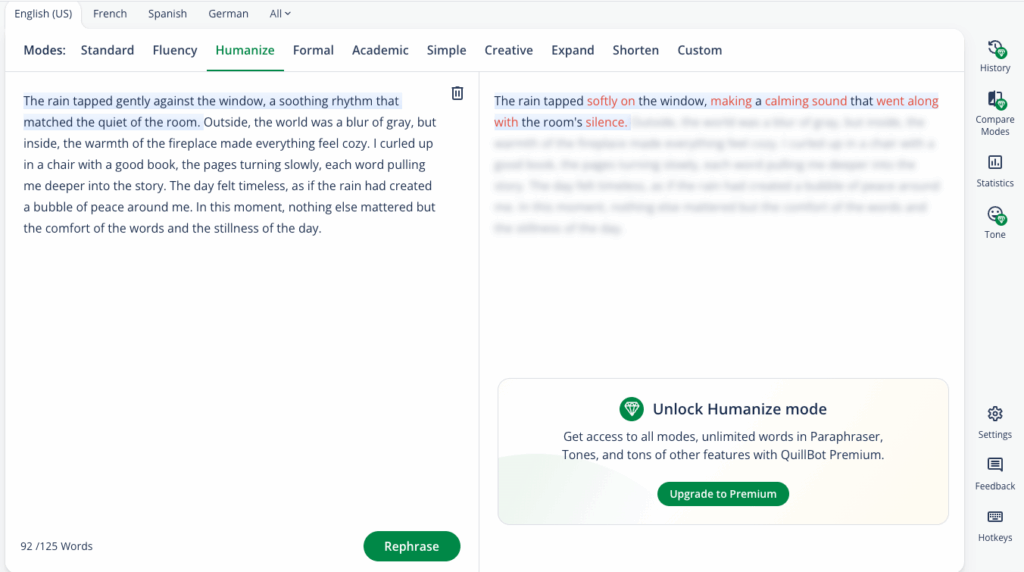Click the "Unlock Humanize mode" heading
The image size is (1024, 572).
739,409
